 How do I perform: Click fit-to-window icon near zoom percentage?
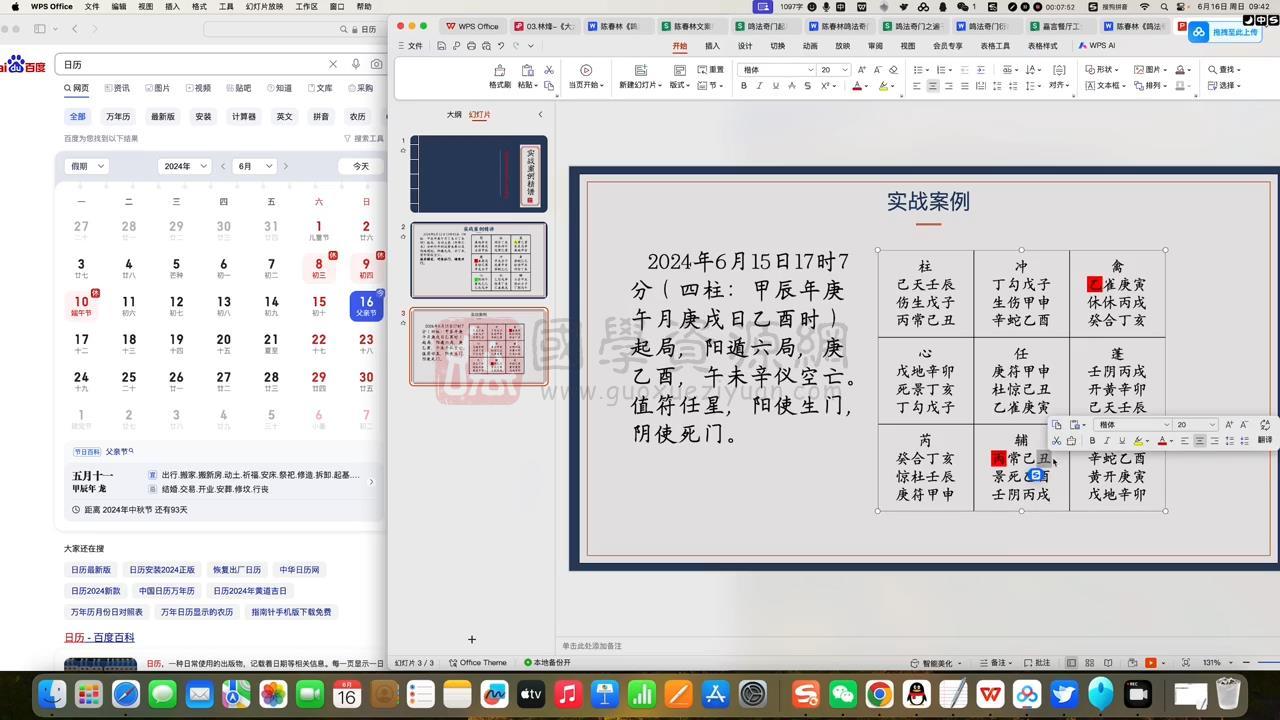[1186, 663]
